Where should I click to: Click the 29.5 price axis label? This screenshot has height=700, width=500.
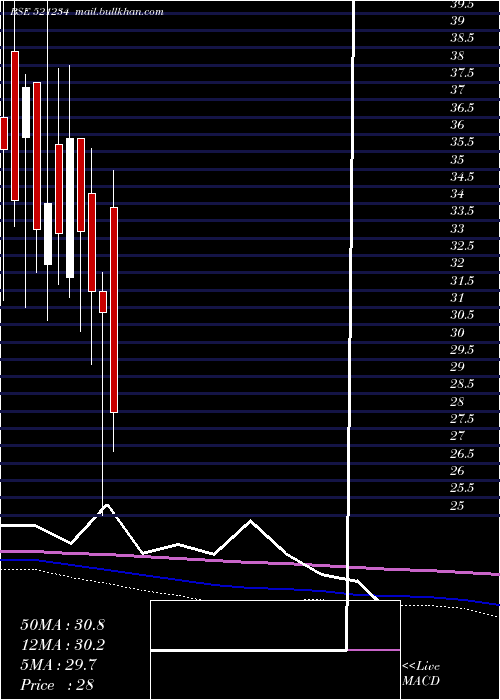pos(462,349)
